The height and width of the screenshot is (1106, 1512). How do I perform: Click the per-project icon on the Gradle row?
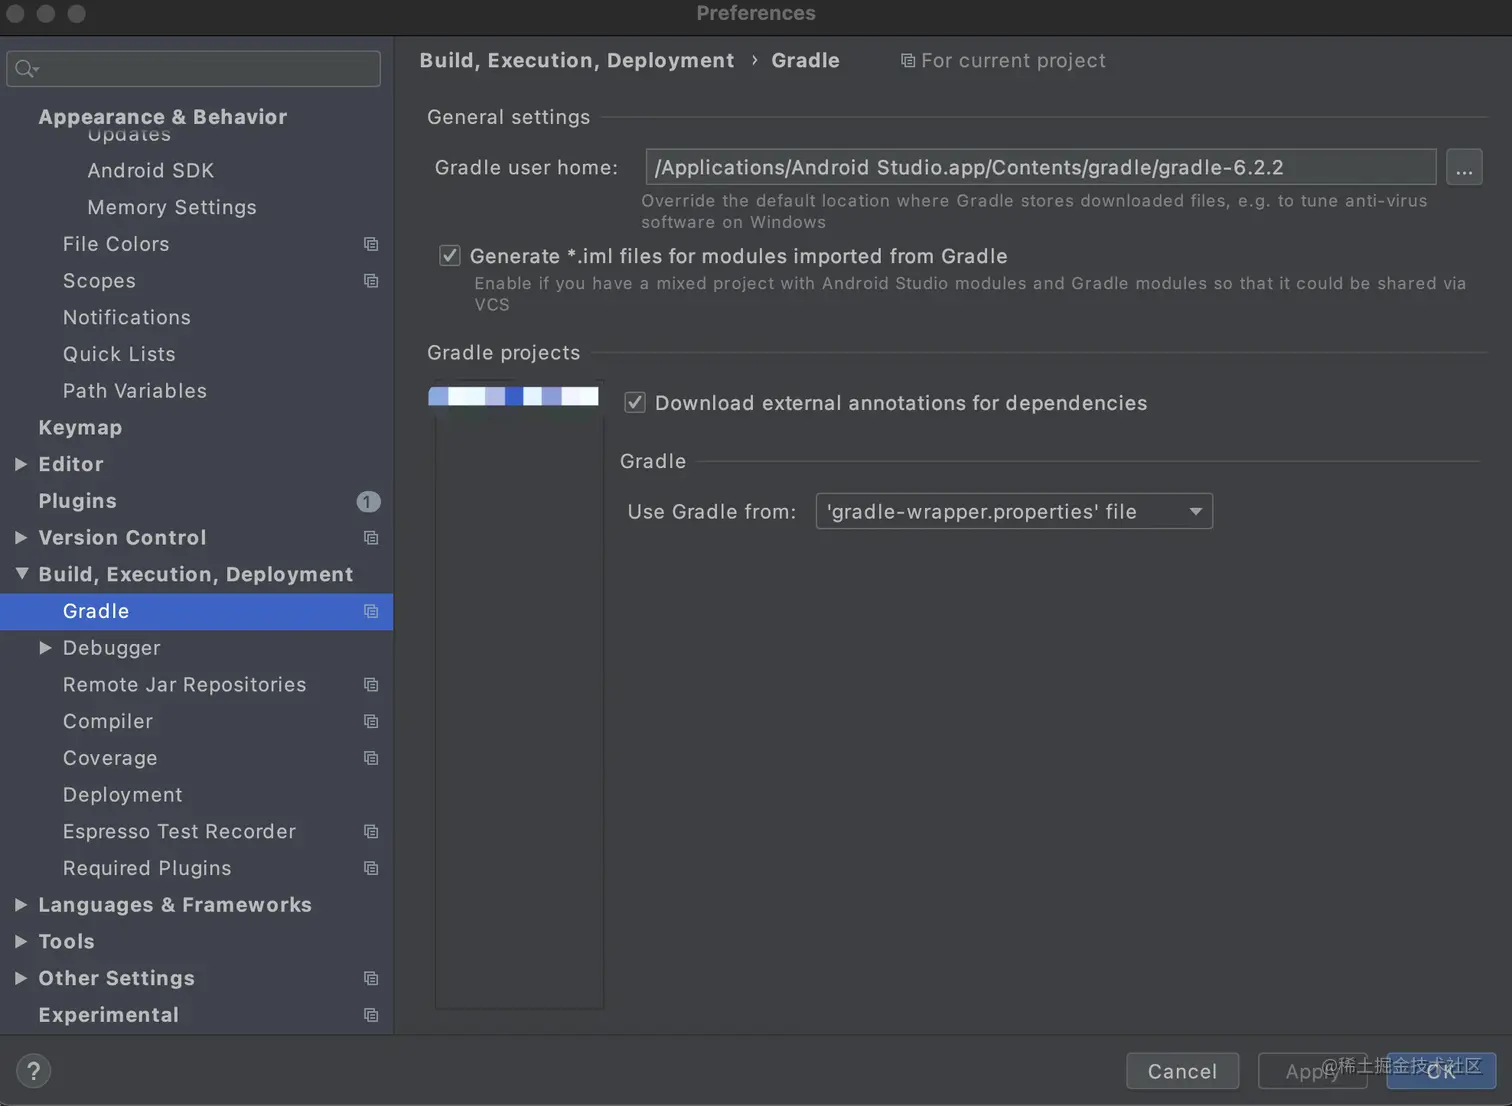click(x=371, y=611)
